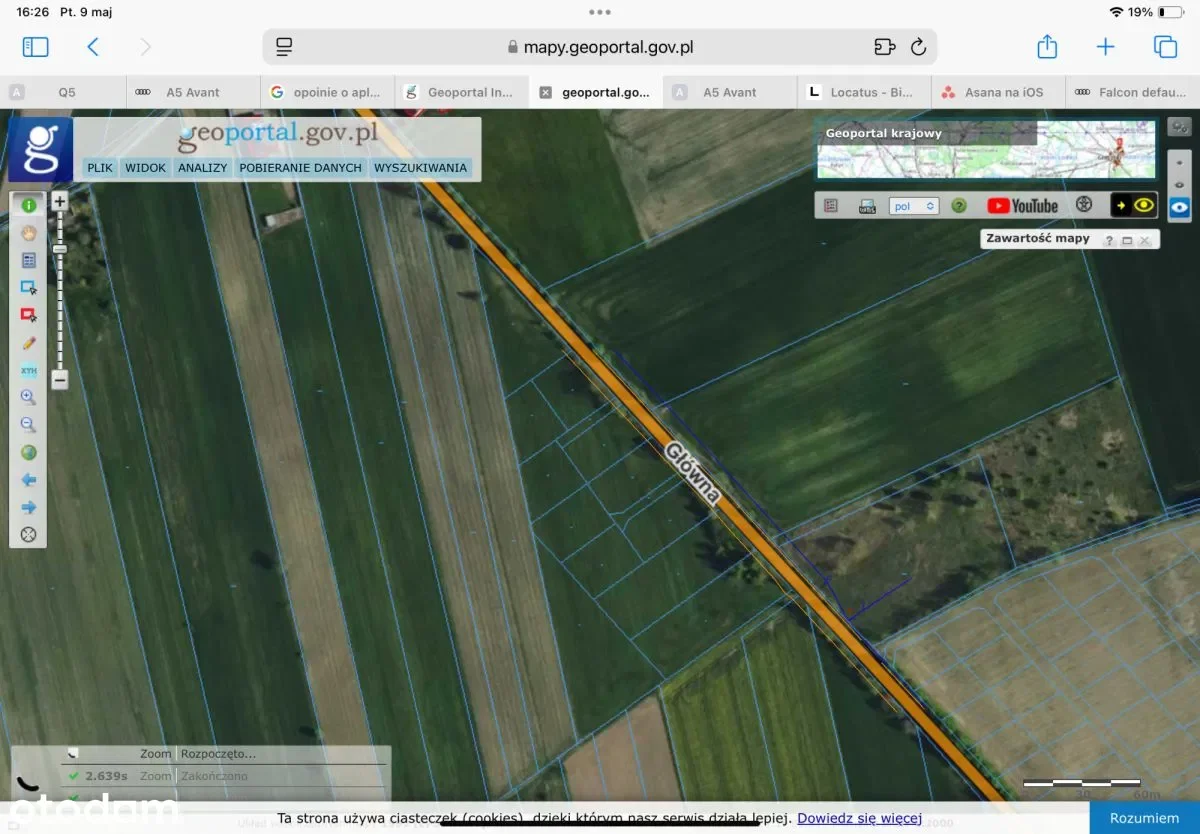This screenshot has height=834, width=1200.
Task: Select the green info identify tool
Action: 28,205
